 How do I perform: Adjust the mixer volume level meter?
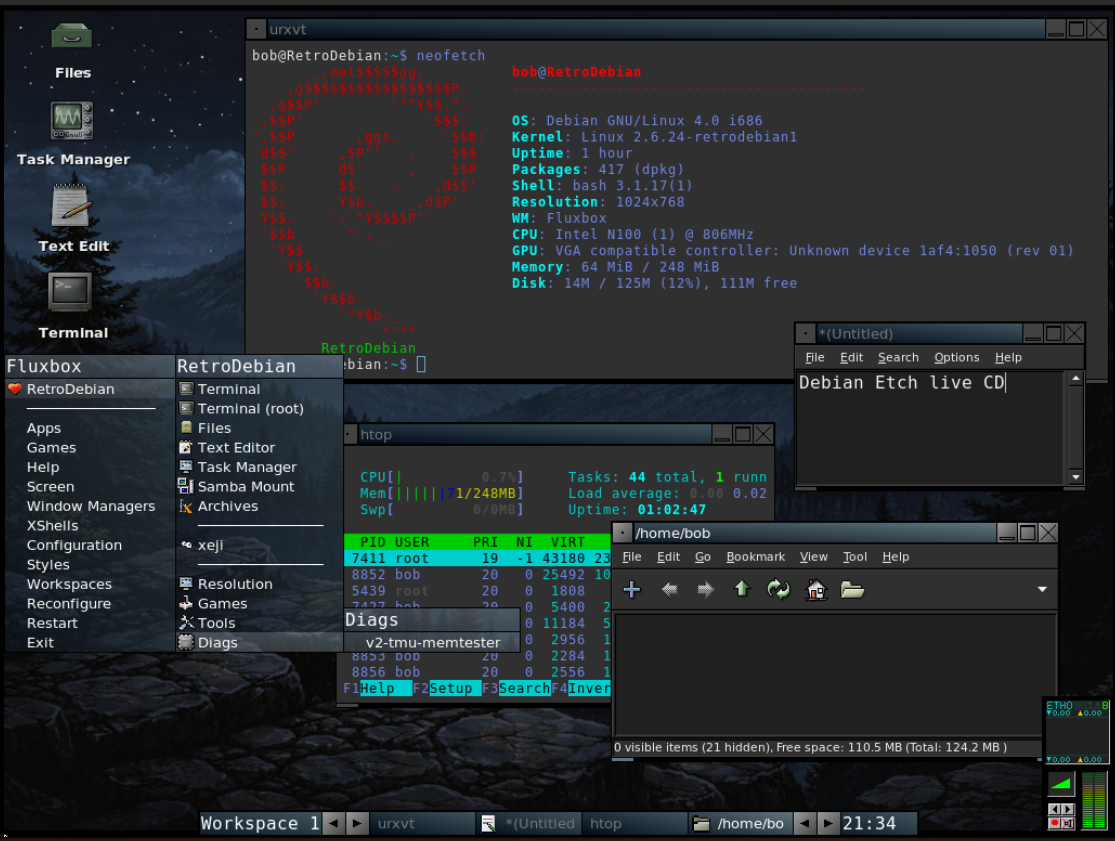point(1094,801)
